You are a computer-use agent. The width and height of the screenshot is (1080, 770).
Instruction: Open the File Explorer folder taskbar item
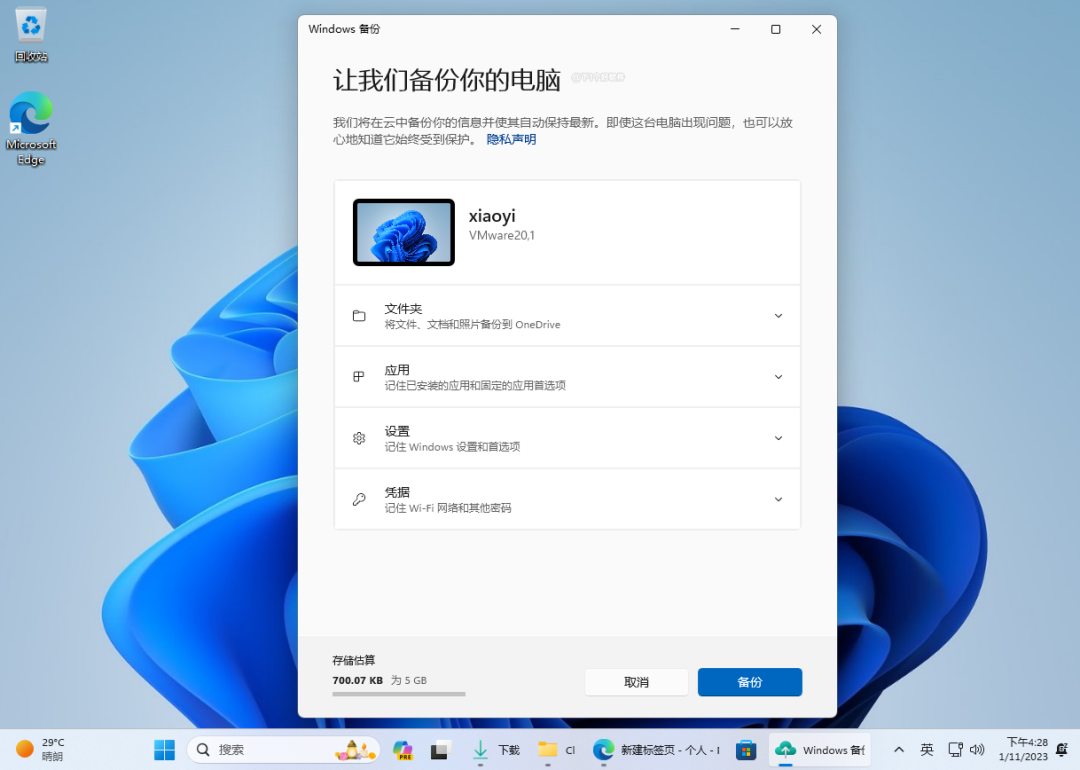[557, 749]
